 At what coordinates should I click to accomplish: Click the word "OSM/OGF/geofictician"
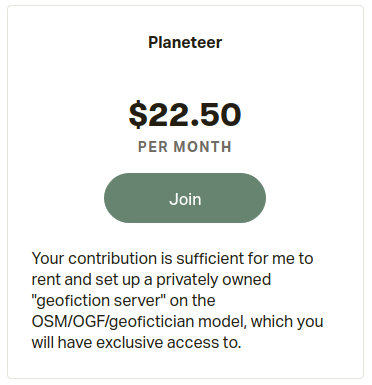click(113, 322)
